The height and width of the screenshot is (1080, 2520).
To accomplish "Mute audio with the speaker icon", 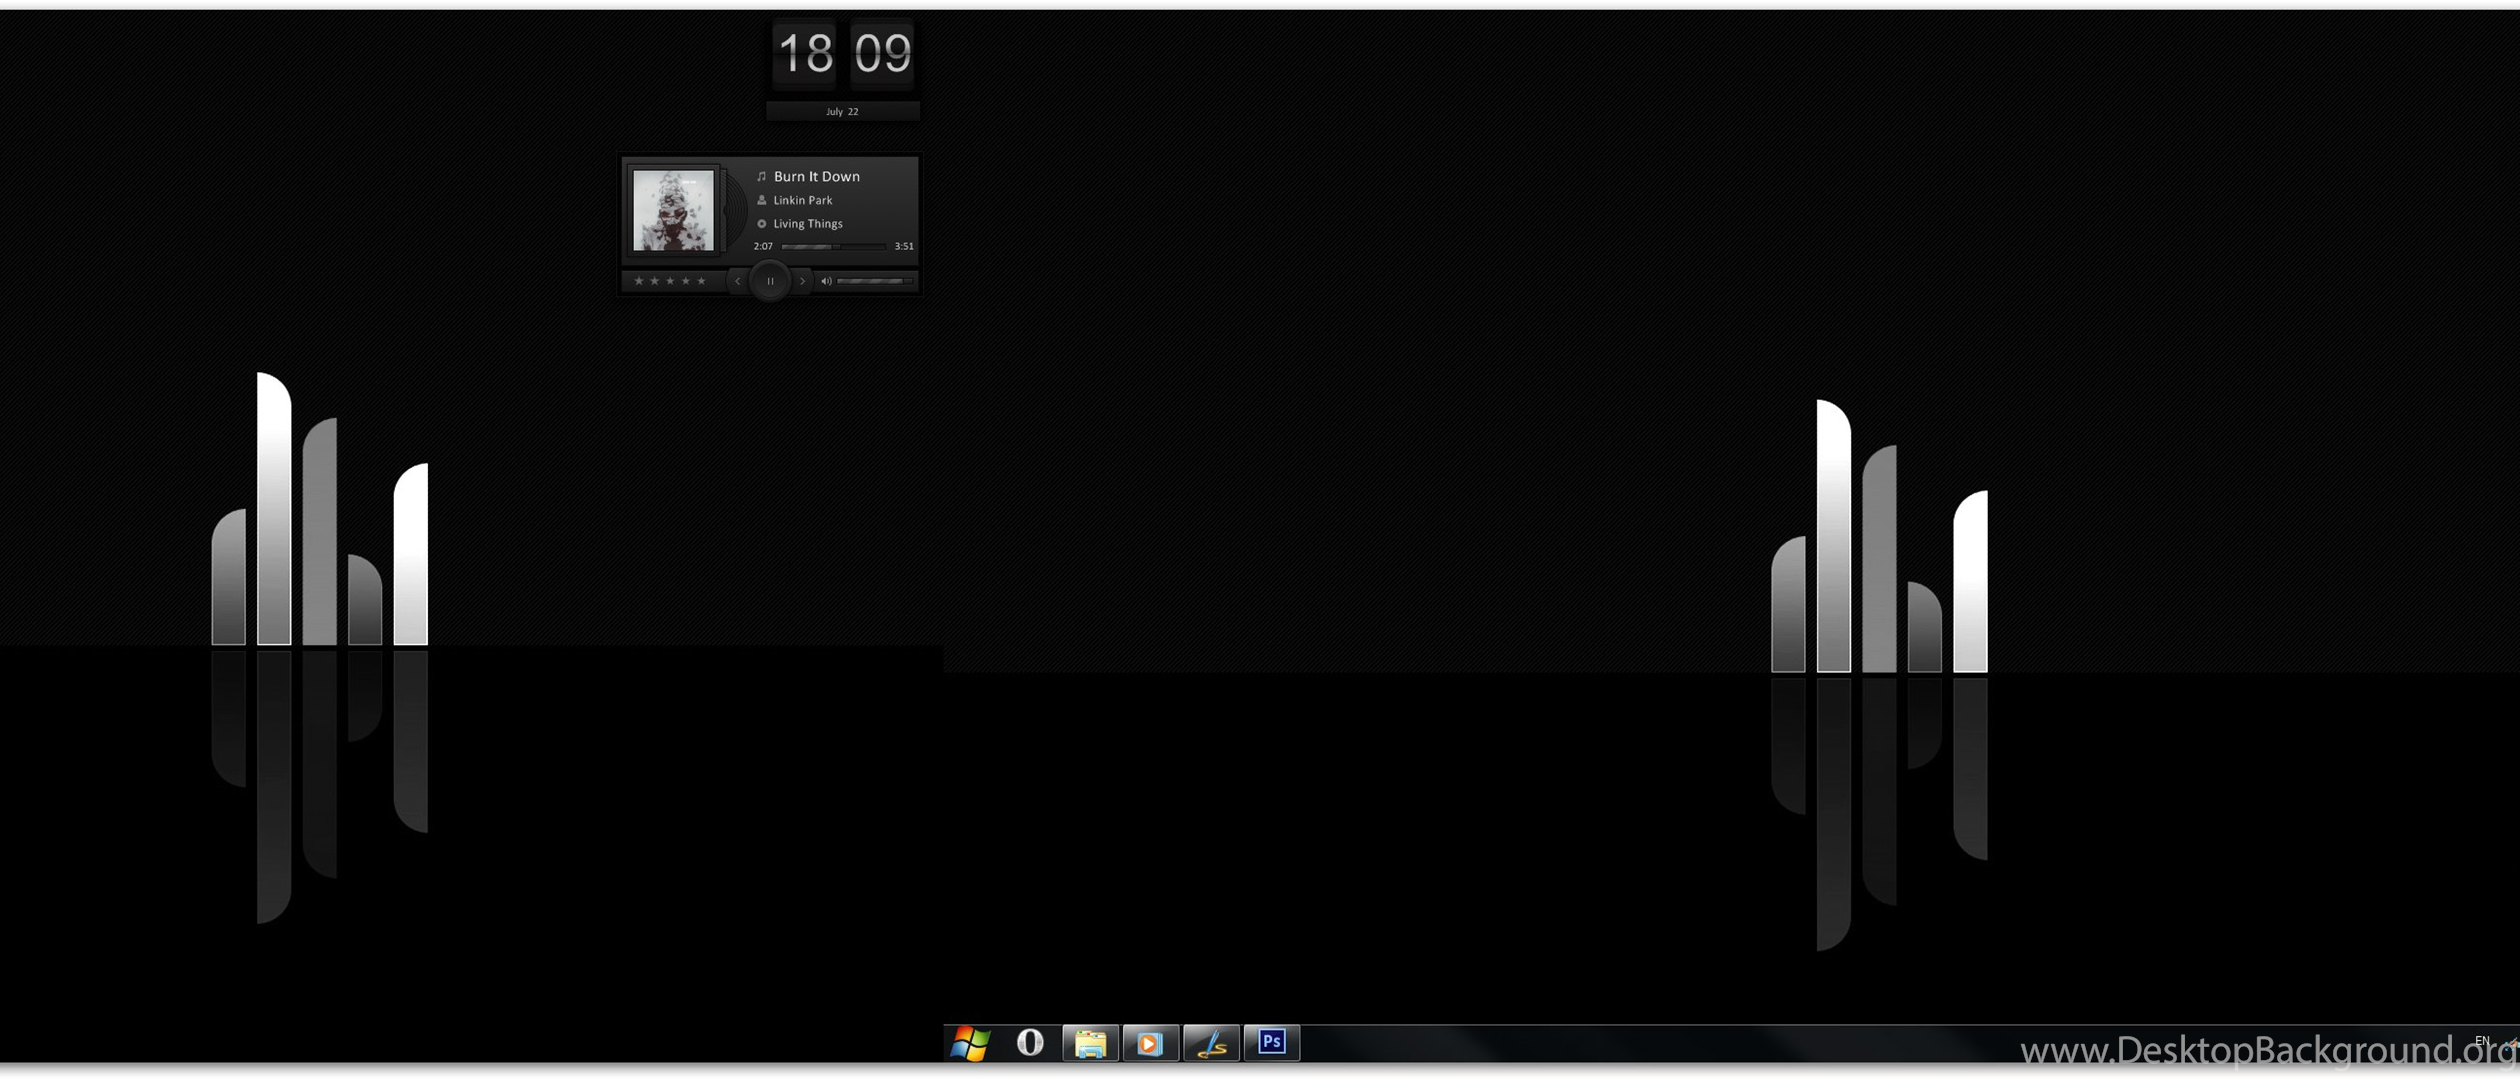I will [x=826, y=281].
